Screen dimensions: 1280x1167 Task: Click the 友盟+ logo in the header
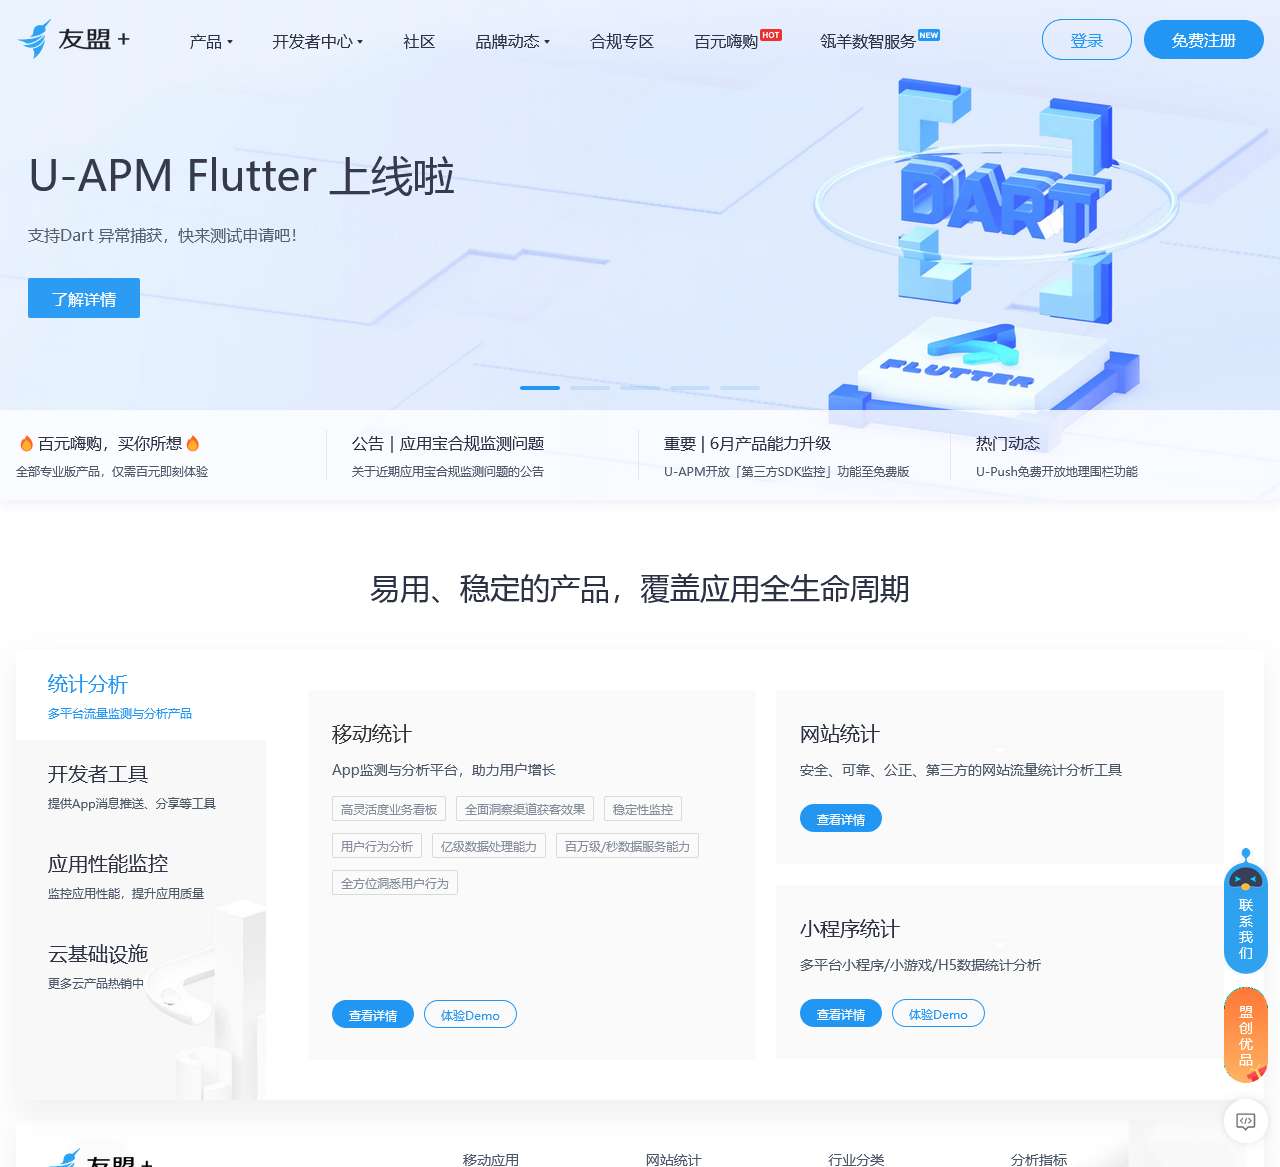coord(74,39)
